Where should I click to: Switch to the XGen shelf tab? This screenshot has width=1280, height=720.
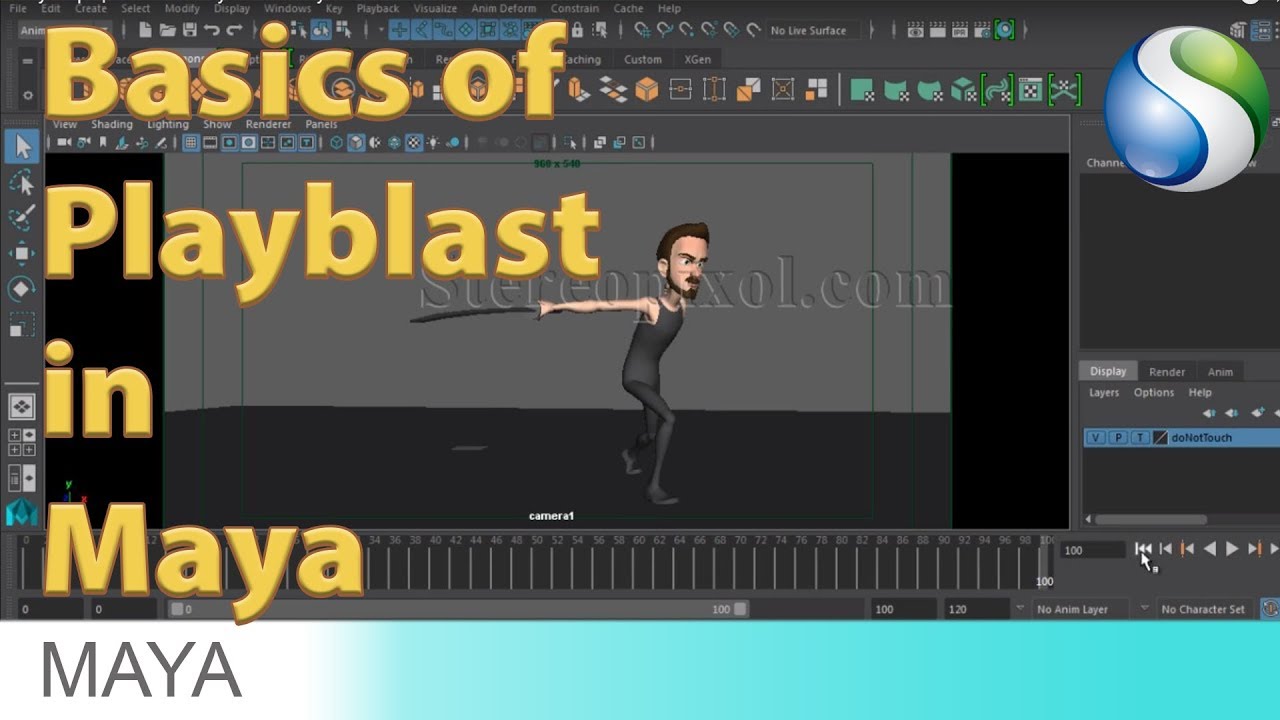pos(697,59)
